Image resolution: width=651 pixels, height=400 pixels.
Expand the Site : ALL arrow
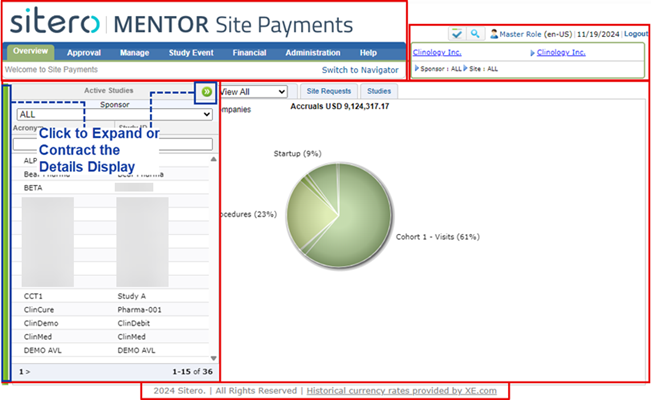pos(465,68)
